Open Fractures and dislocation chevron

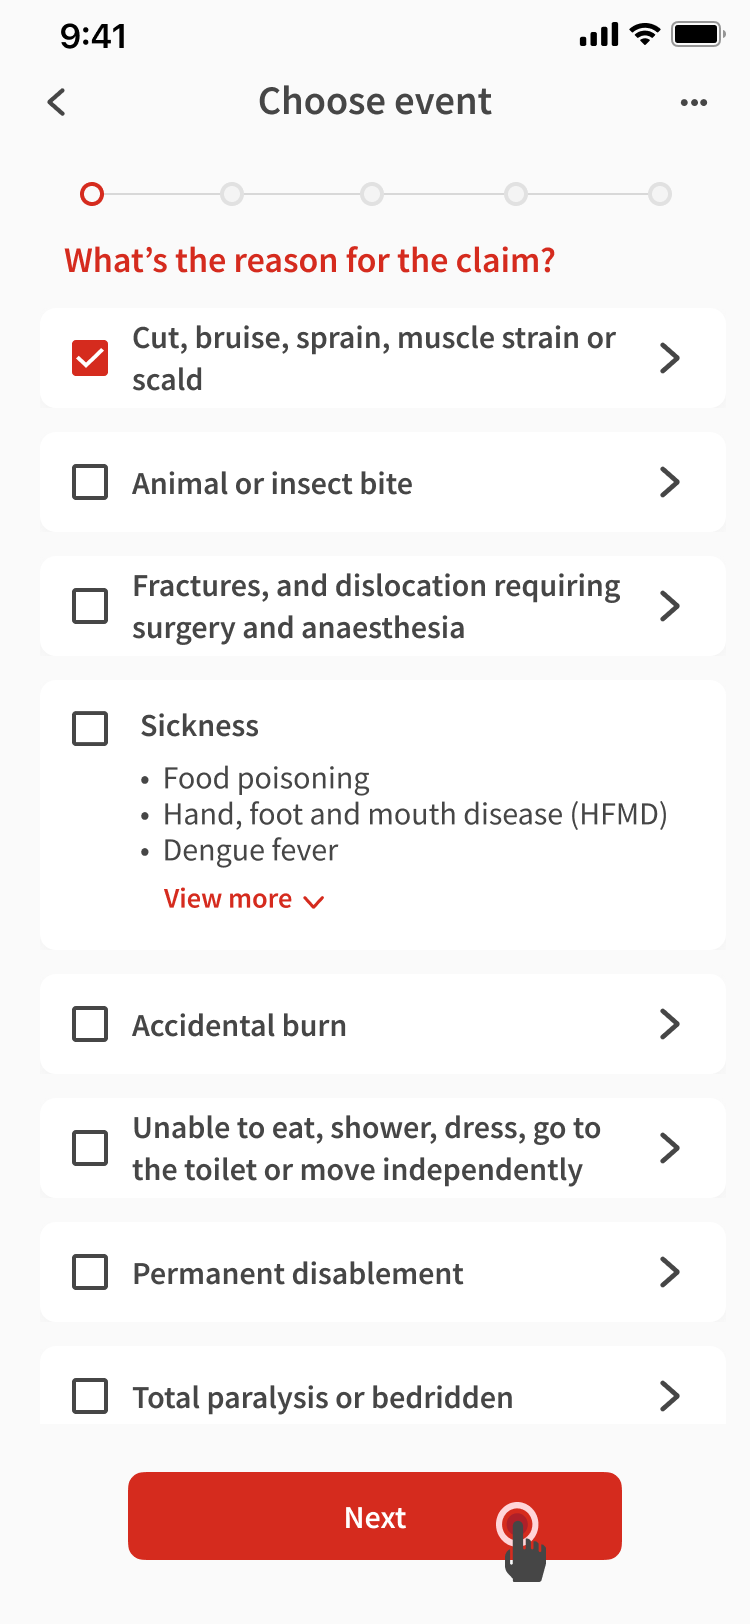coord(670,606)
